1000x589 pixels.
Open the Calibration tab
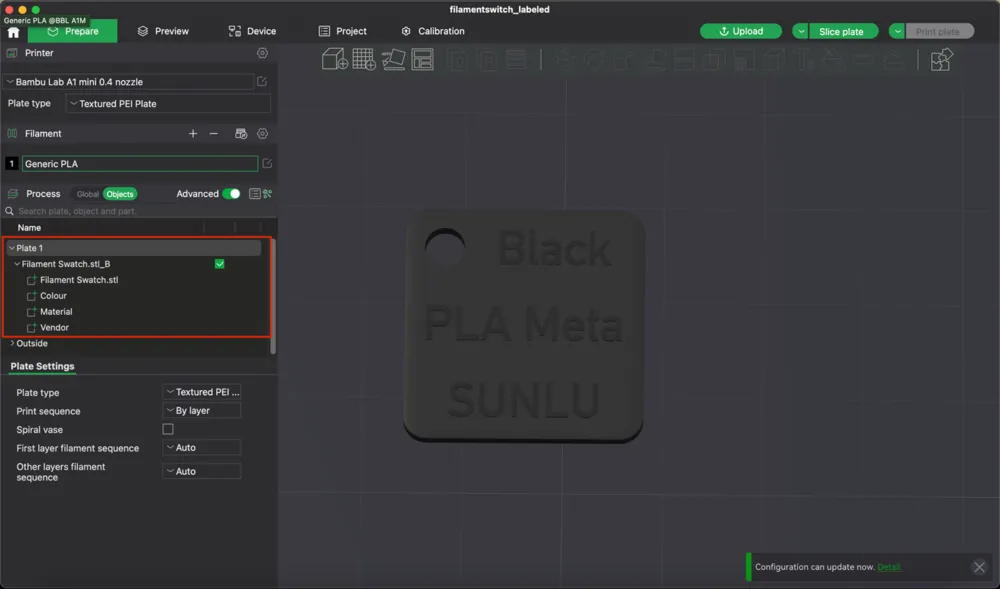[433, 31]
